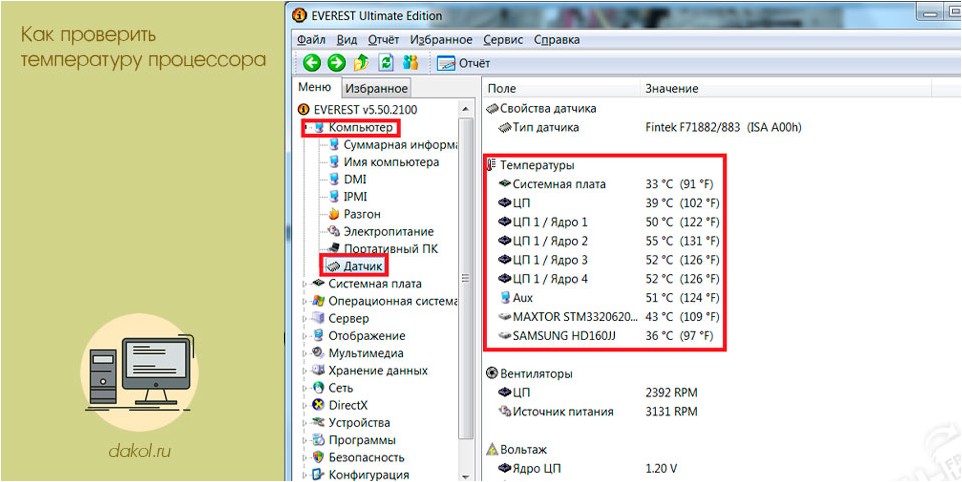Expand the Хранение данных tree node

(306, 370)
